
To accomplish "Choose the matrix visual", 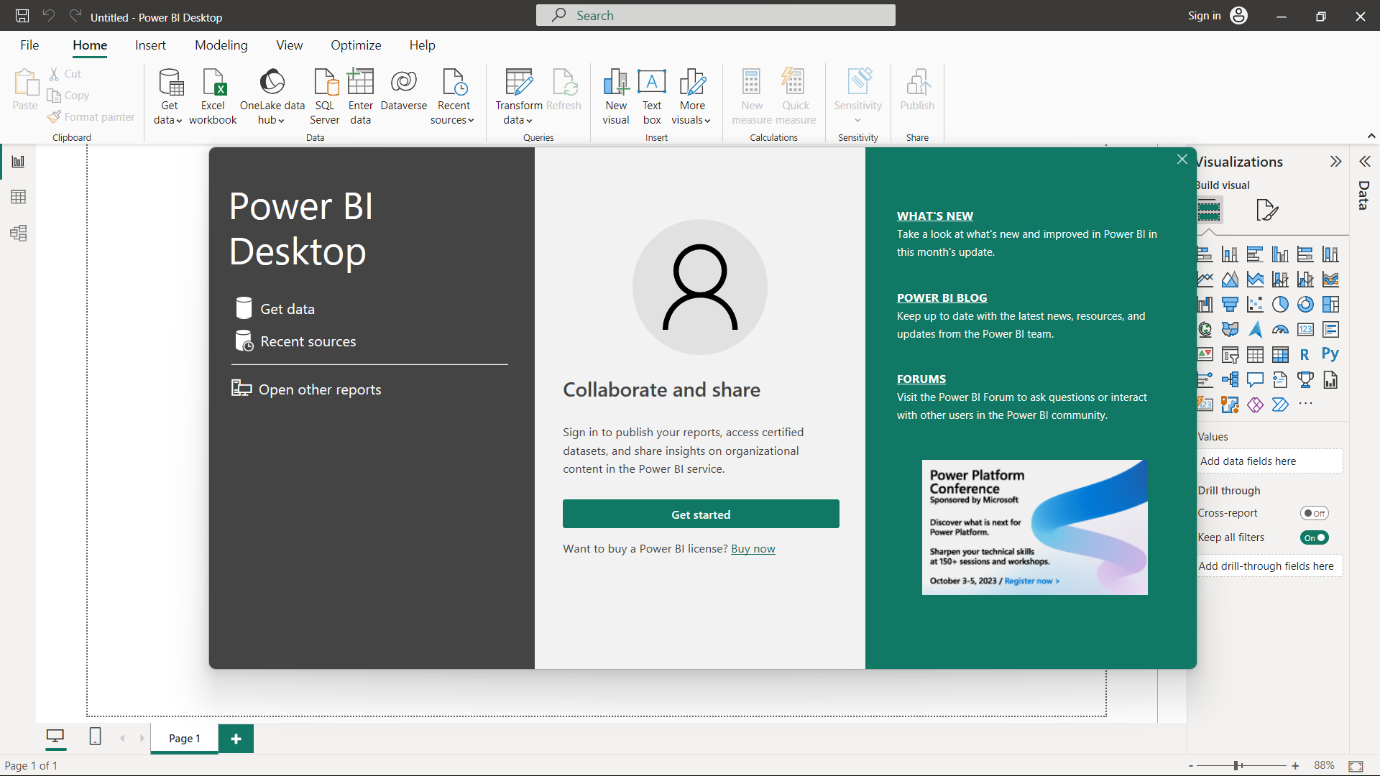I will 1280,354.
